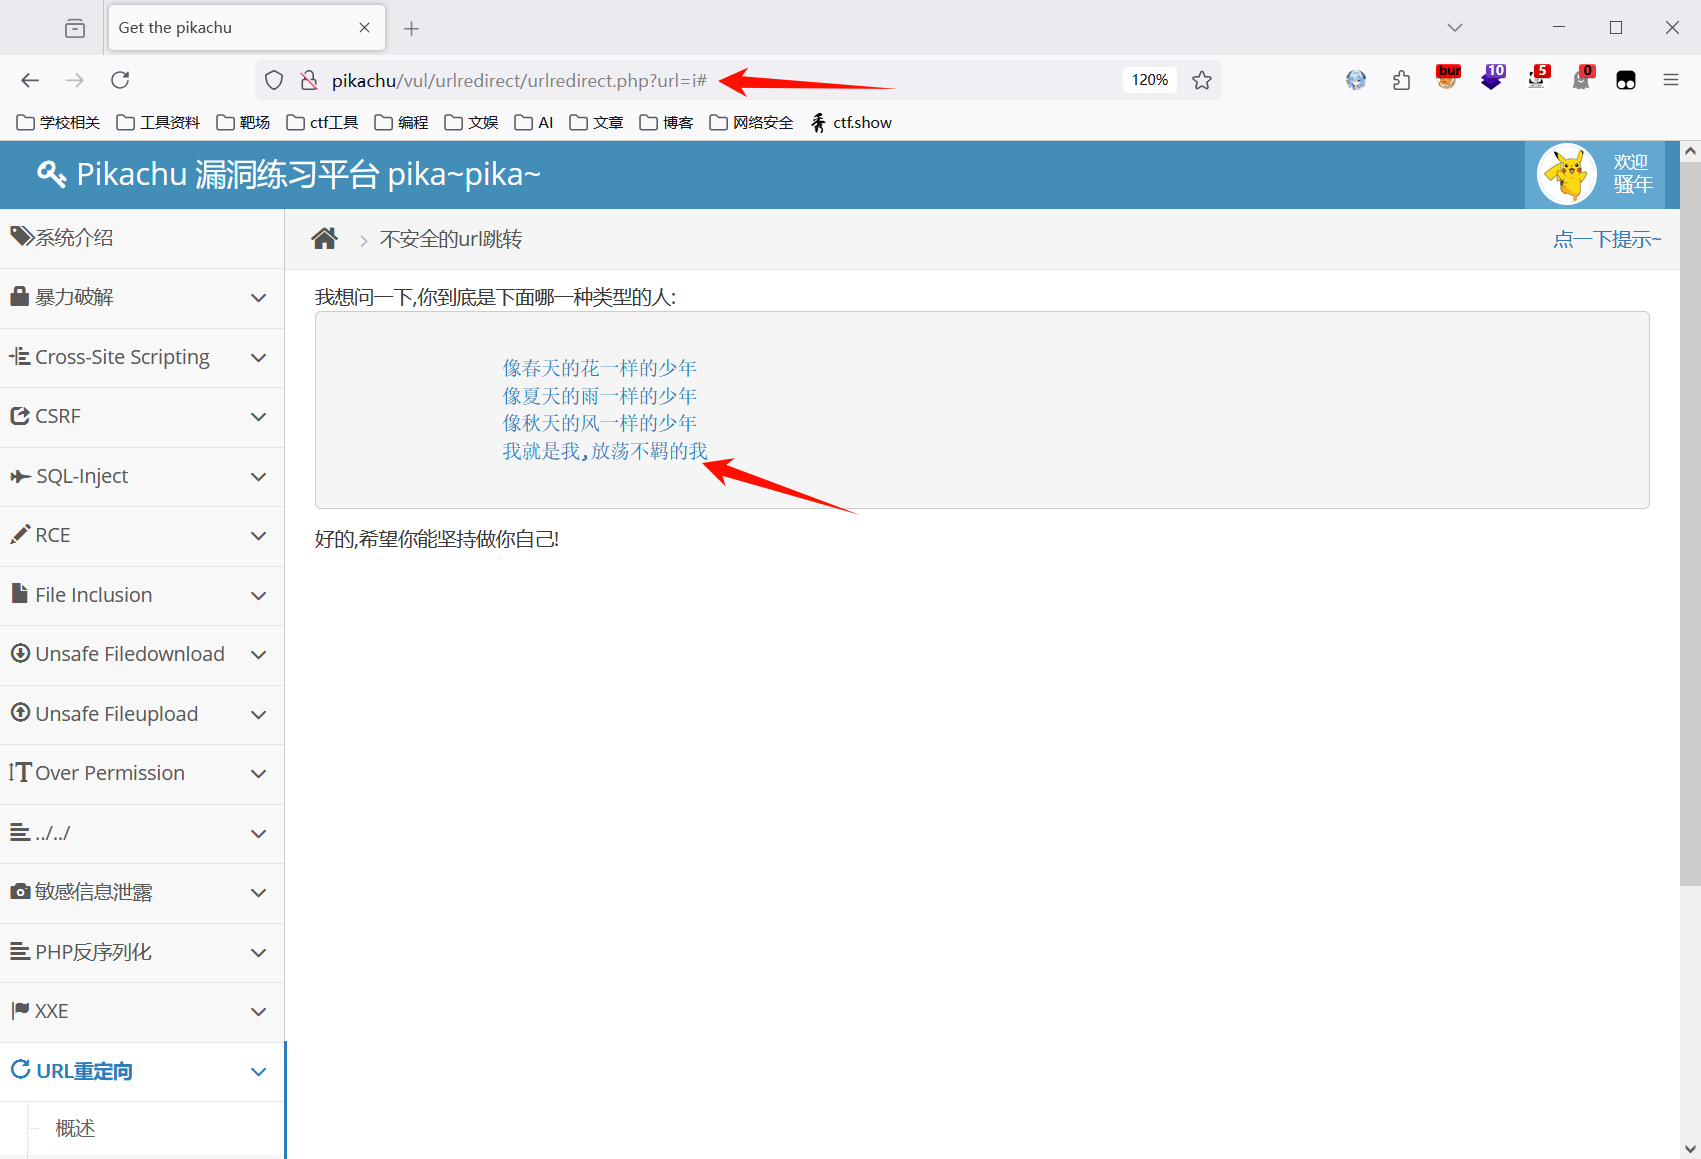Open the 学校相关 bookmark folder
The image size is (1701, 1159).
click(x=59, y=122)
